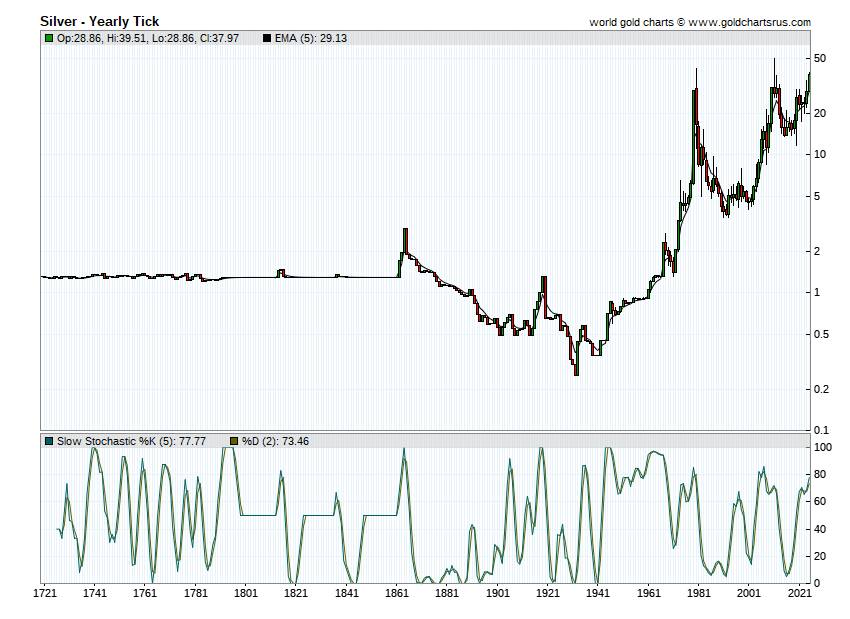The height and width of the screenshot is (619, 850).
Task: Click the 0.1 price axis label
Action: (821, 430)
